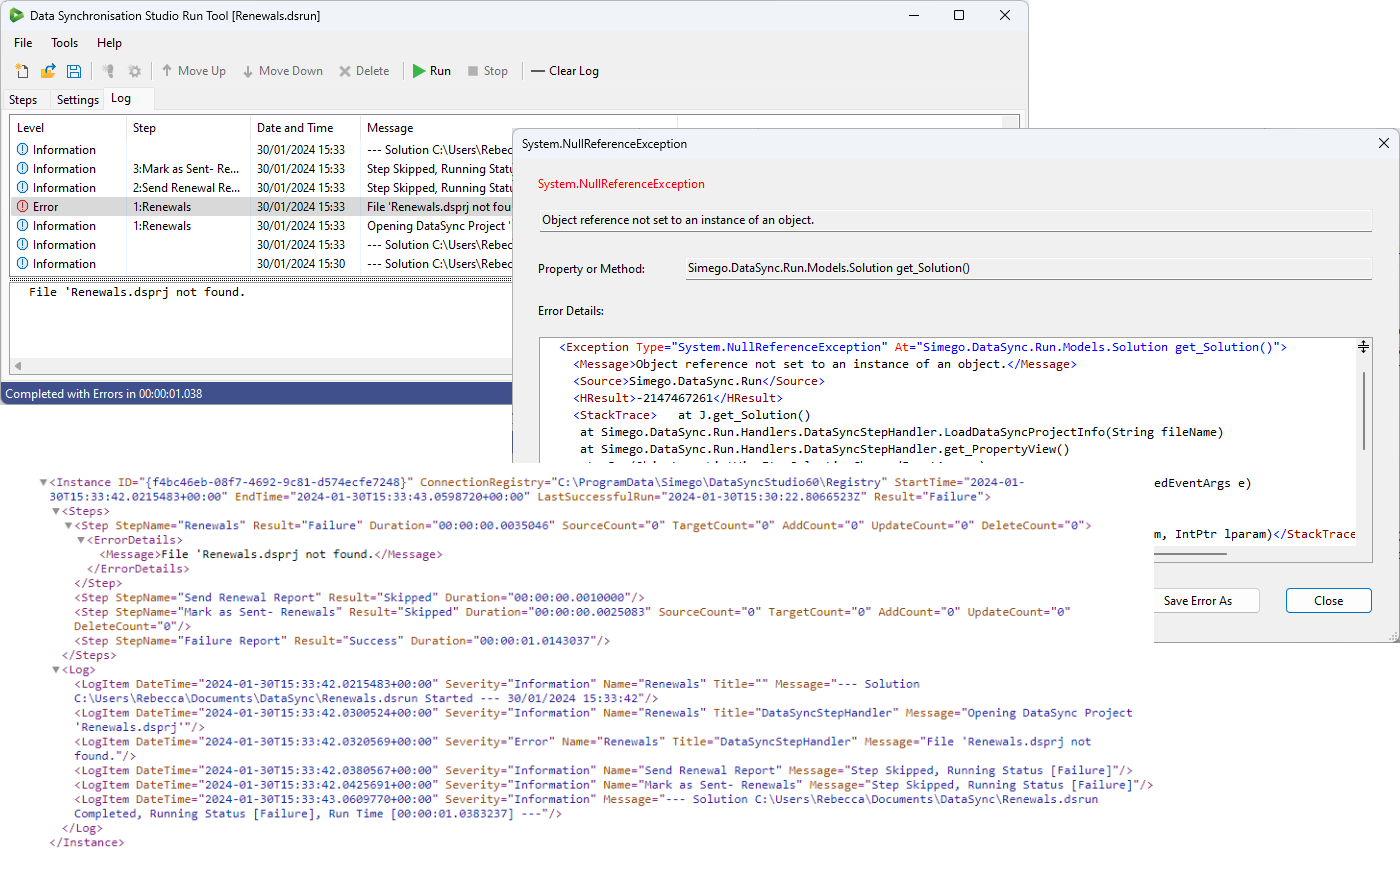Click the Save Error As button
1400x876 pixels.
click(x=1198, y=601)
